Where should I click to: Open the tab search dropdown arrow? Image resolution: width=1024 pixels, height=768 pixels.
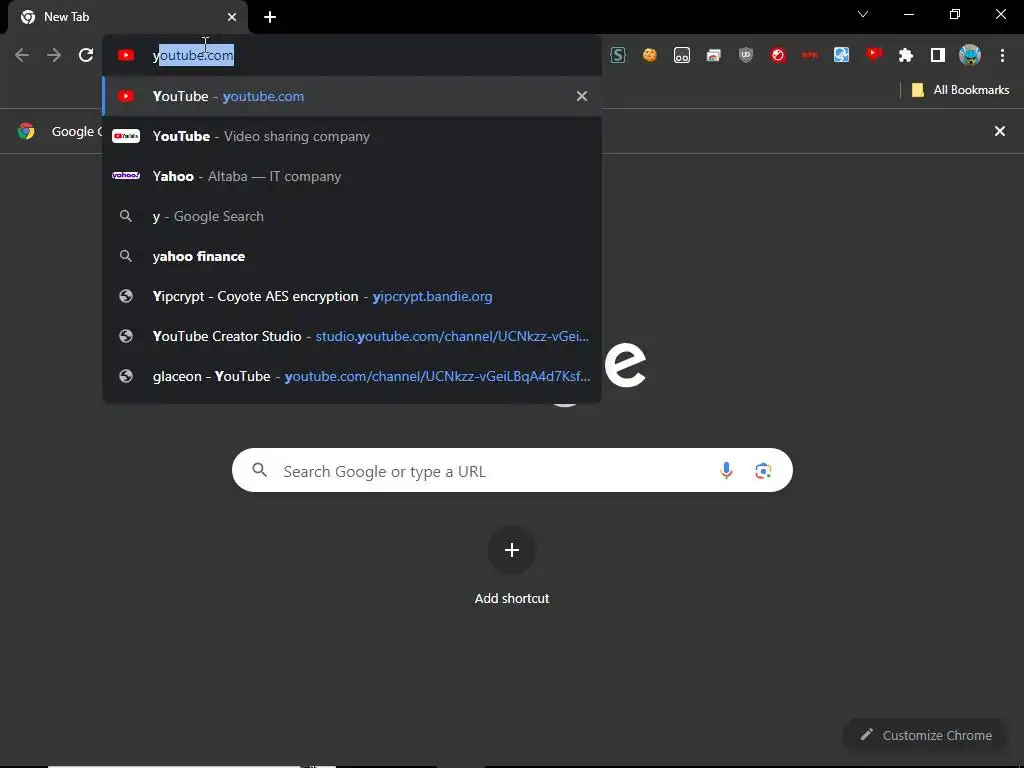863,14
